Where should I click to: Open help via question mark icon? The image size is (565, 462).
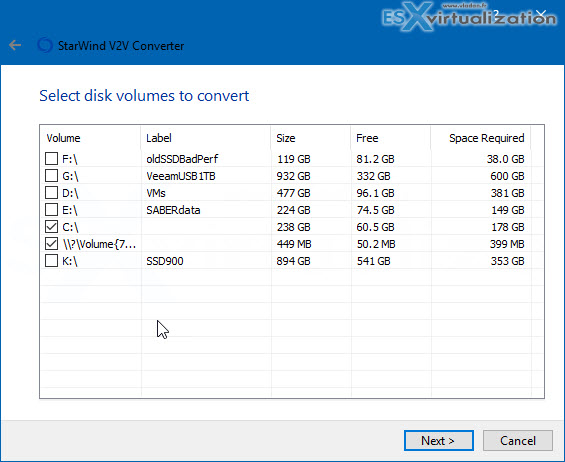click(x=496, y=14)
